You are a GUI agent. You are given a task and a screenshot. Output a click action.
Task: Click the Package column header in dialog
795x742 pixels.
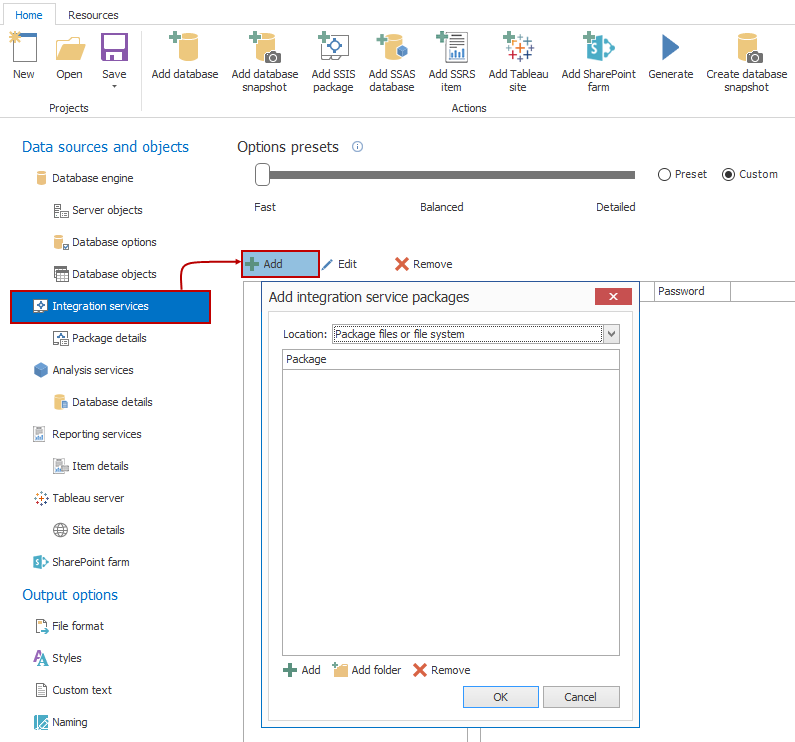coord(450,359)
